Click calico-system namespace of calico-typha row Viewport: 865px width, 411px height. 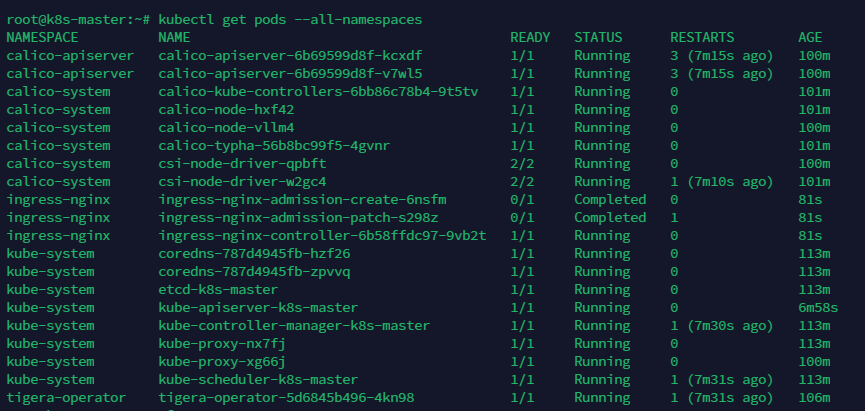(x=58, y=146)
